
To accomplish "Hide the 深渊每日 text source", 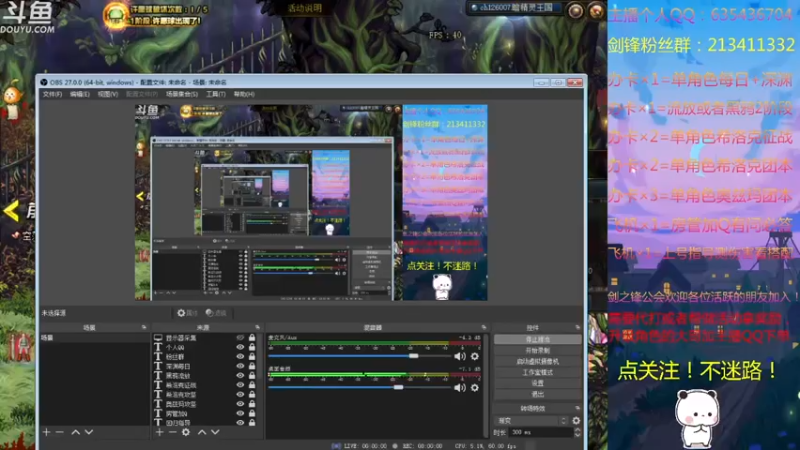I will pyautogui.click(x=240, y=366).
